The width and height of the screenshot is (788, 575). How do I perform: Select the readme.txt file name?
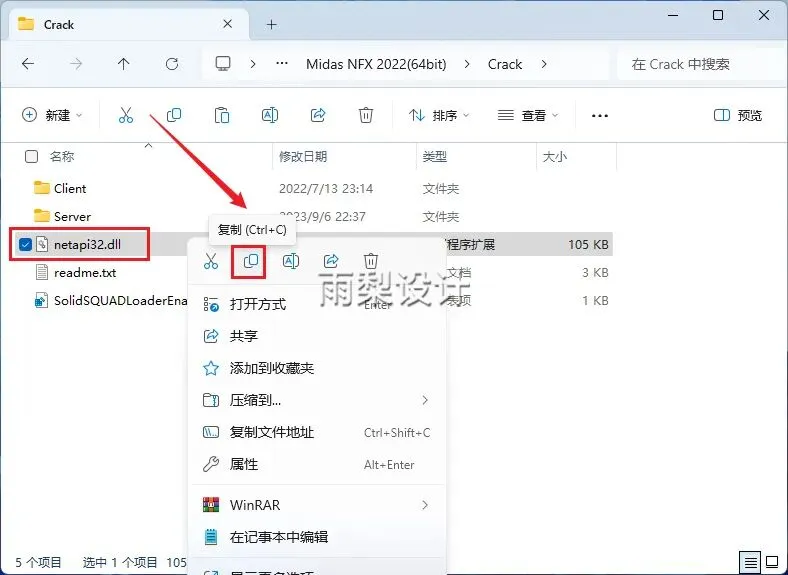(85, 272)
